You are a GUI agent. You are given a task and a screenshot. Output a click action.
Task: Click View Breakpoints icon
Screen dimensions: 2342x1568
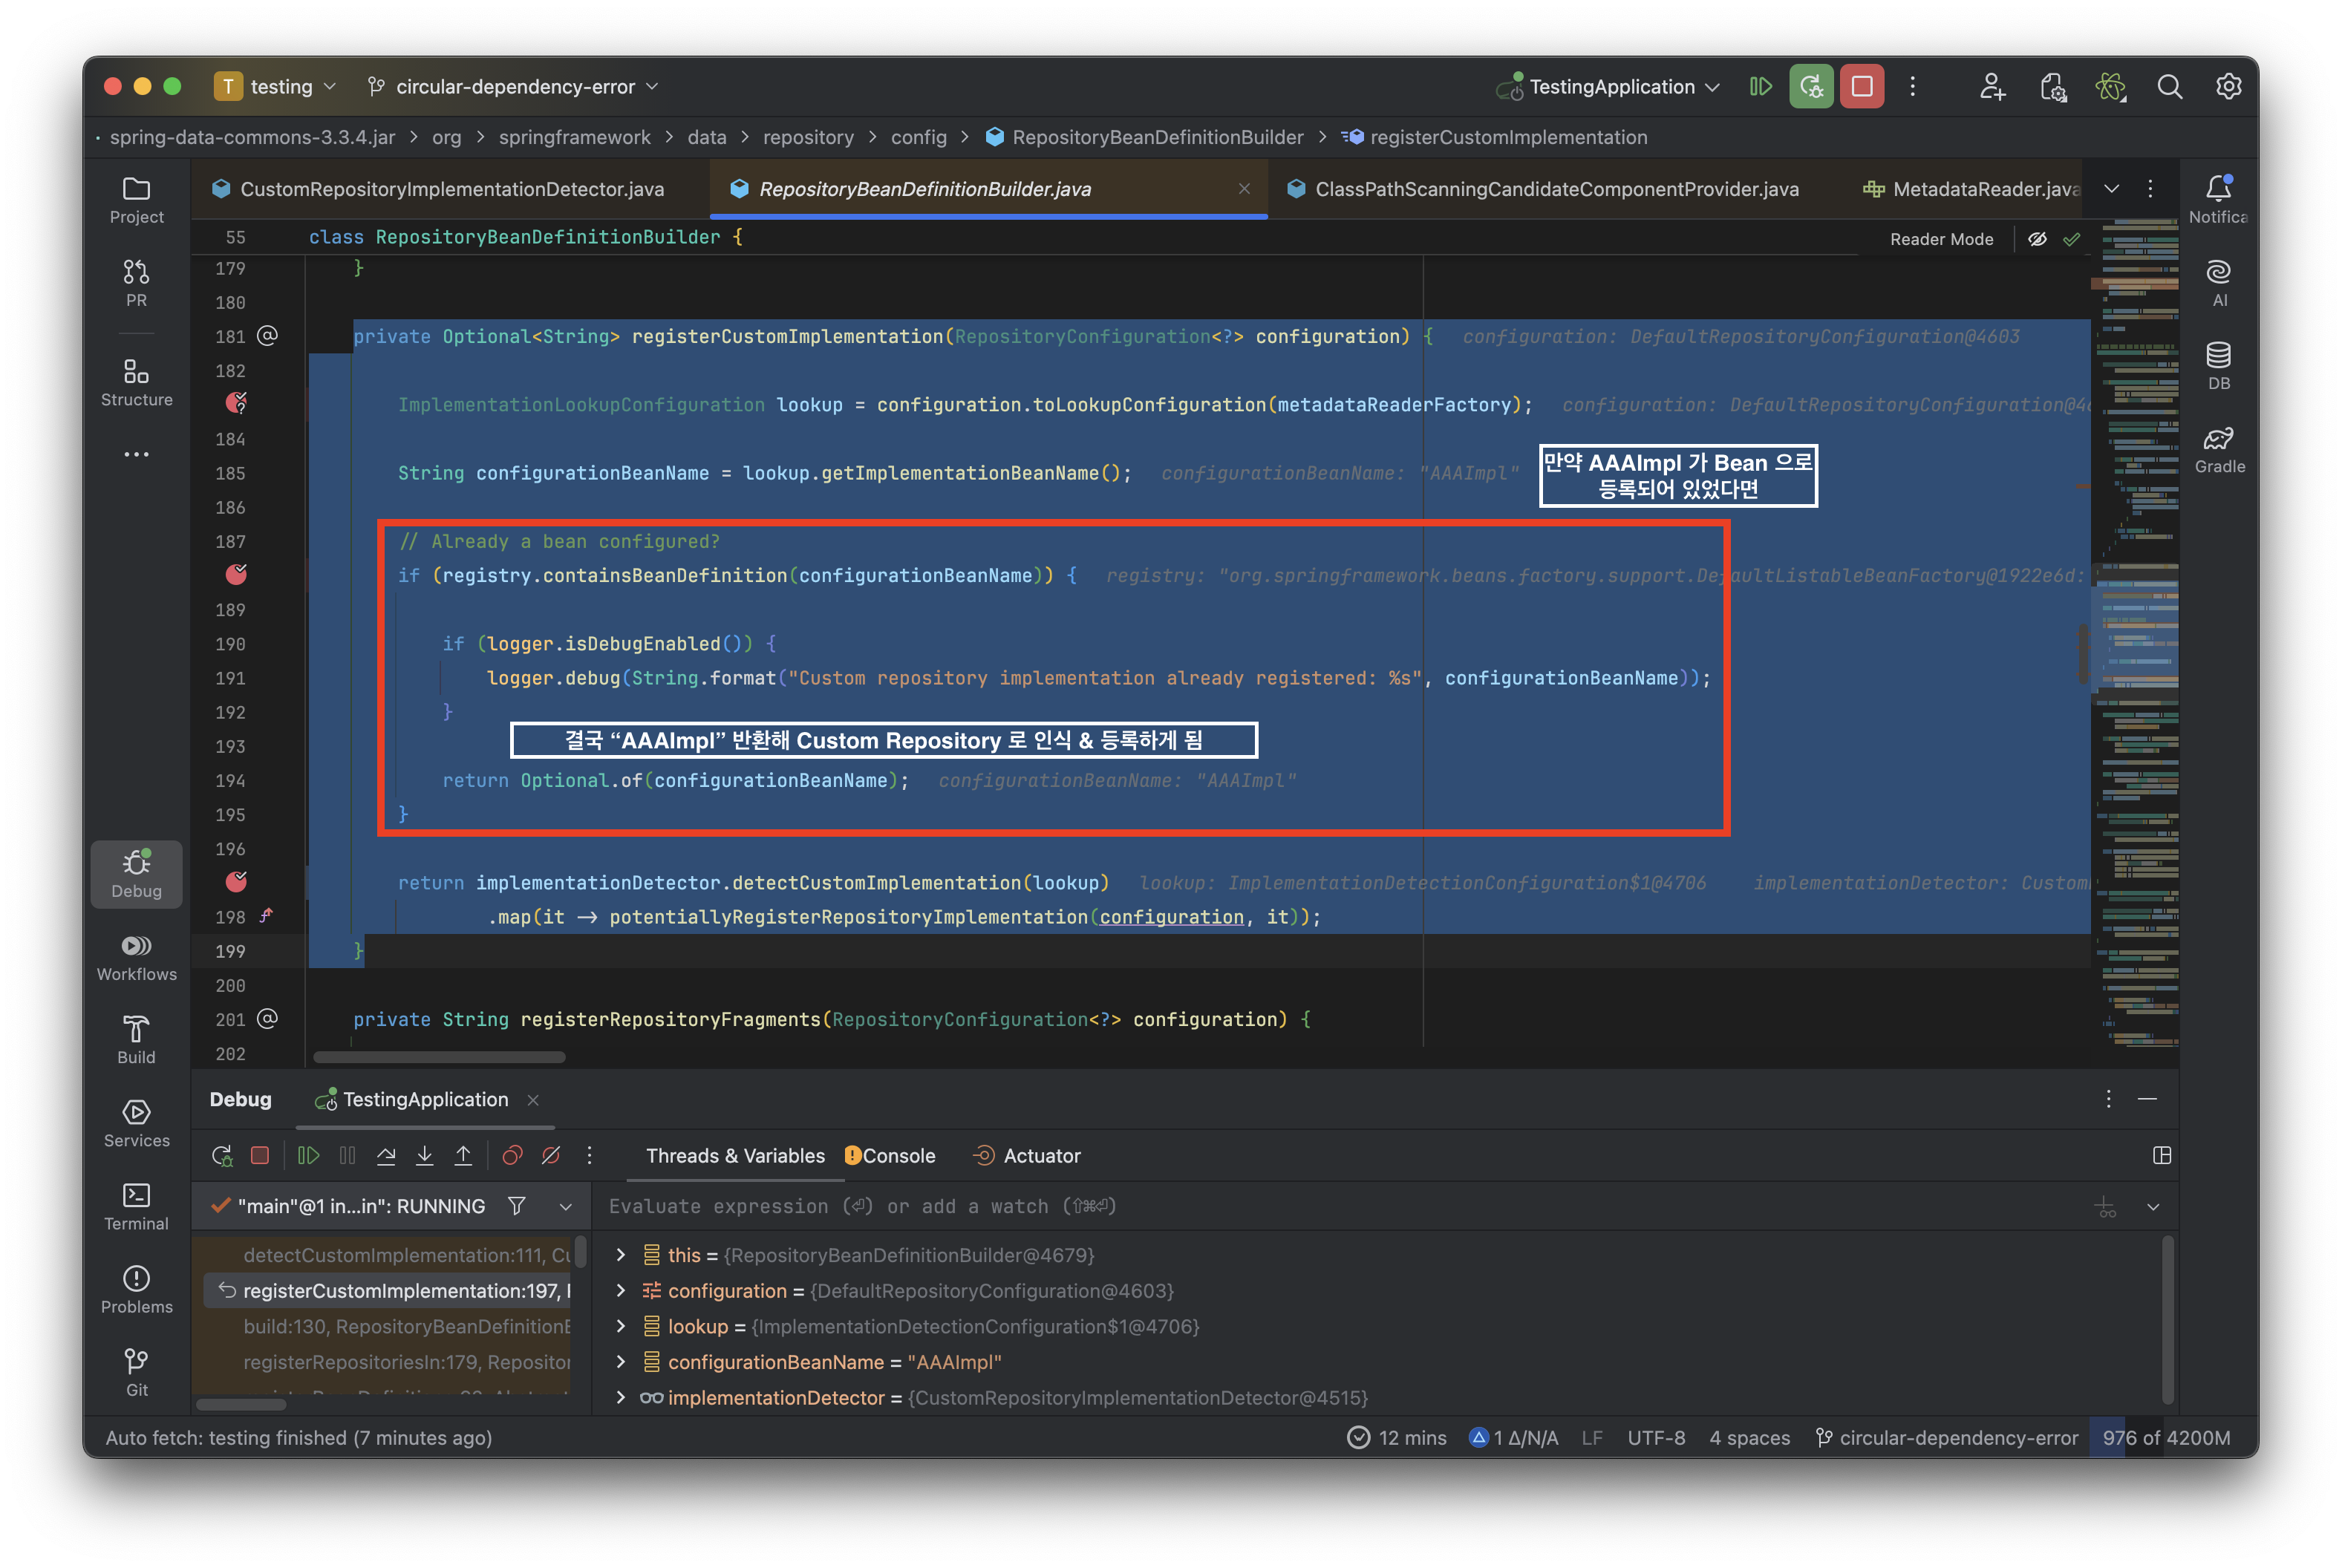click(512, 1156)
